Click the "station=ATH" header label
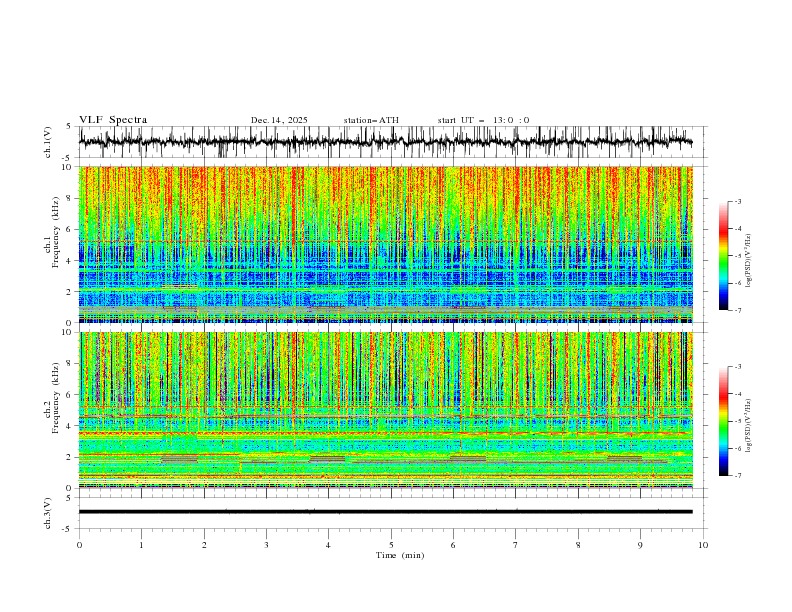This screenshot has width=792, height=612. [x=371, y=120]
